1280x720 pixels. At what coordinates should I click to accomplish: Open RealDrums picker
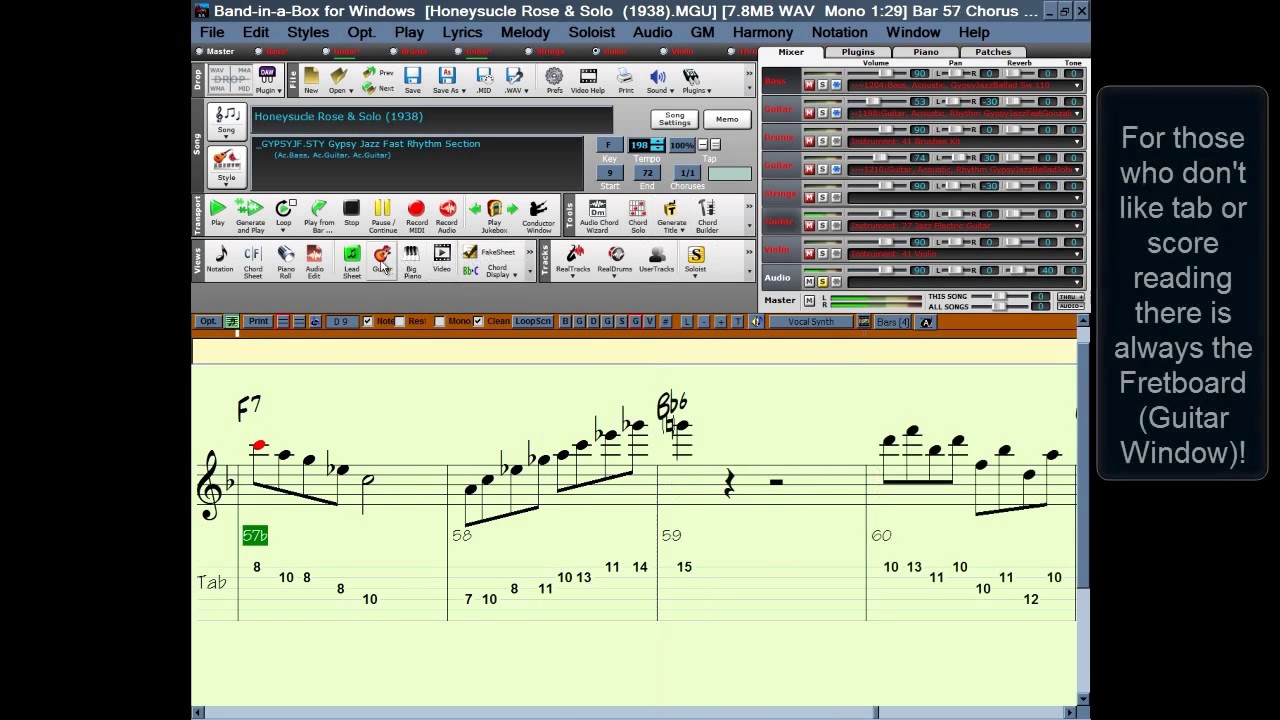tap(616, 259)
